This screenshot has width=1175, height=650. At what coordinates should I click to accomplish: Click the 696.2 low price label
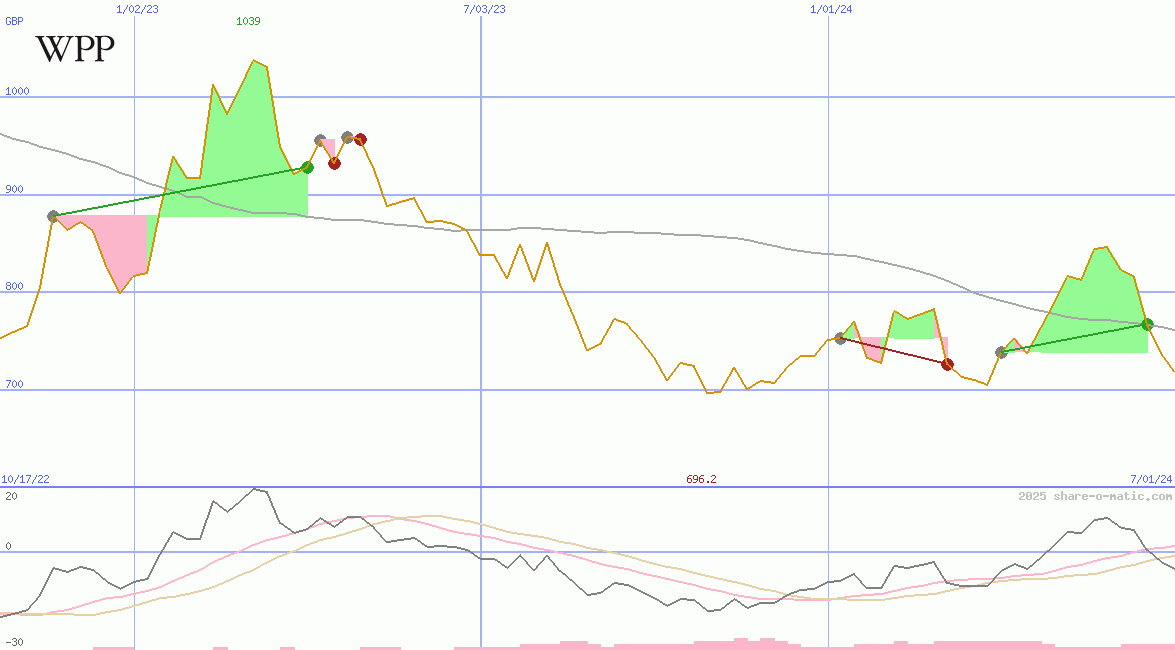(x=701, y=479)
